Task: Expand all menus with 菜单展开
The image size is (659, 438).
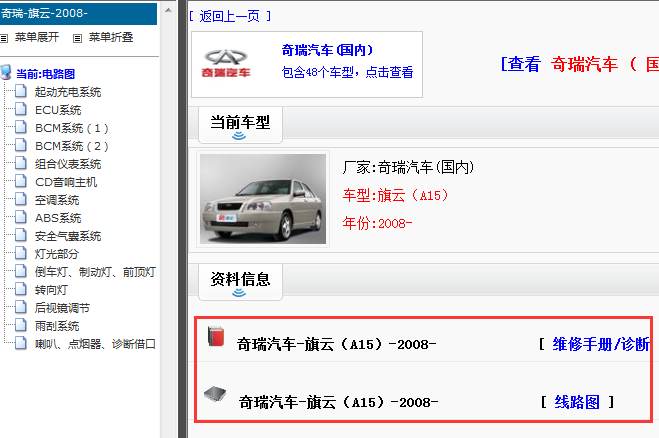Action: 37,37
